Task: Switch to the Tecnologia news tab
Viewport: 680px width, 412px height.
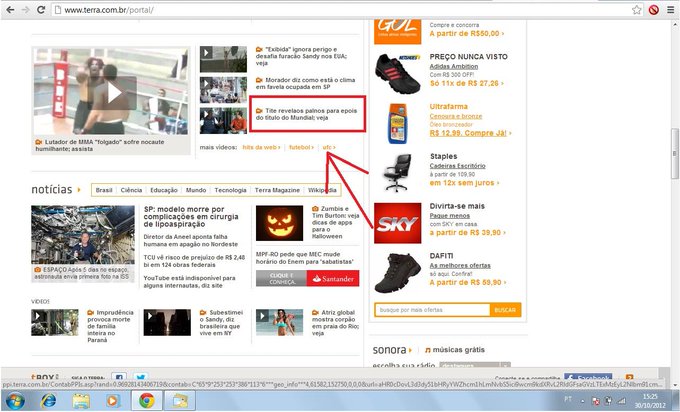Action: coord(230,190)
